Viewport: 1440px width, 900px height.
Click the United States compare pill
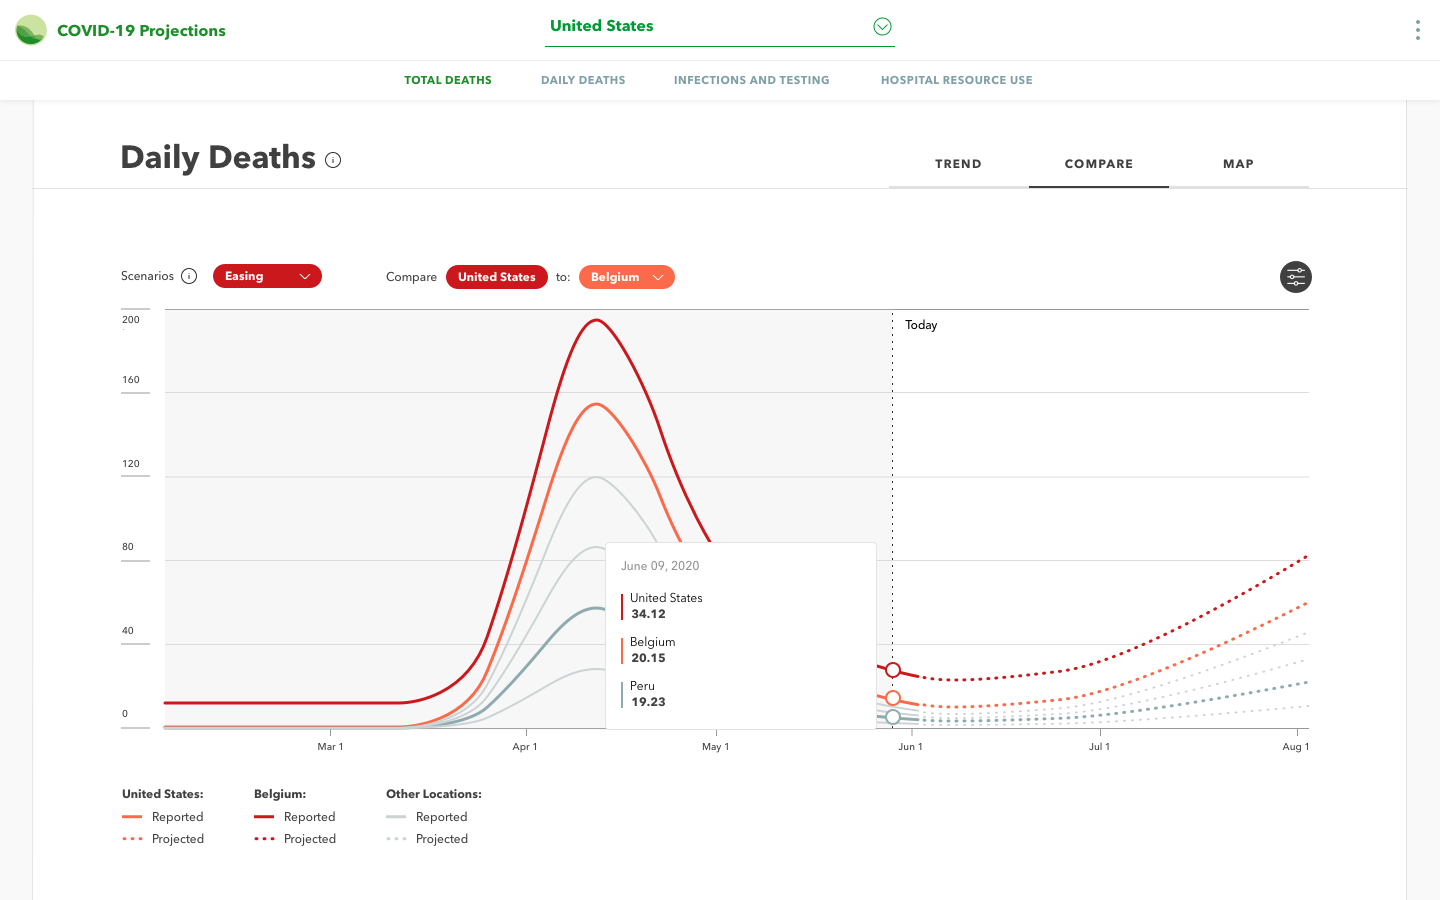(x=497, y=276)
